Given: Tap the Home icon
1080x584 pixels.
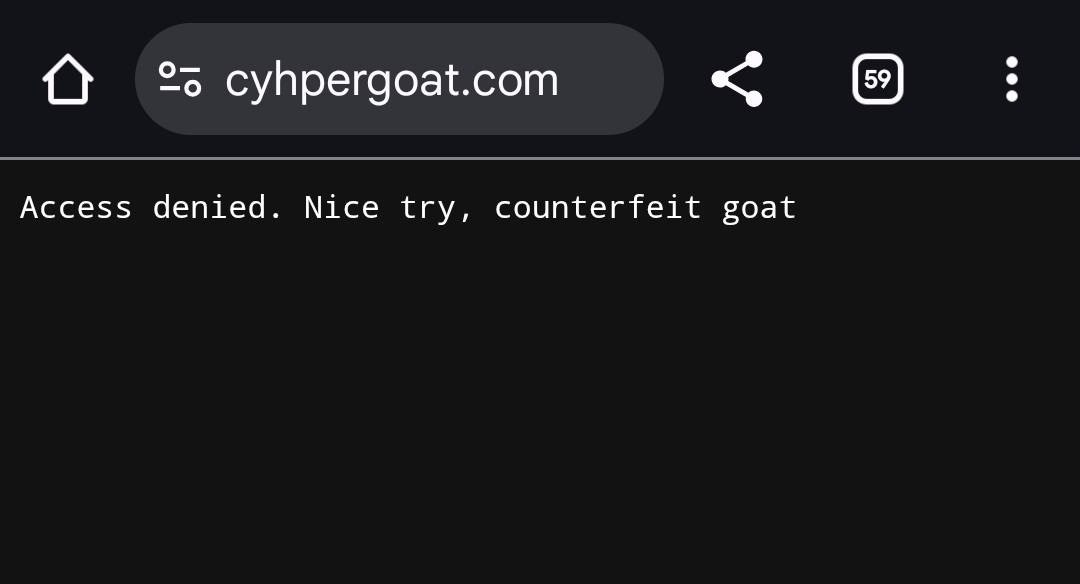Looking at the screenshot, I should pos(68,79).
